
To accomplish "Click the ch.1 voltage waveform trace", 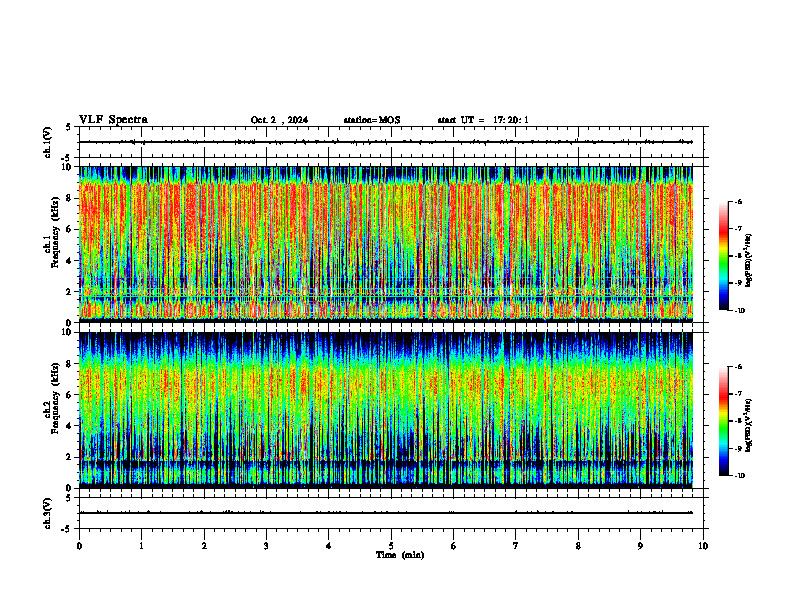I will click(386, 142).
